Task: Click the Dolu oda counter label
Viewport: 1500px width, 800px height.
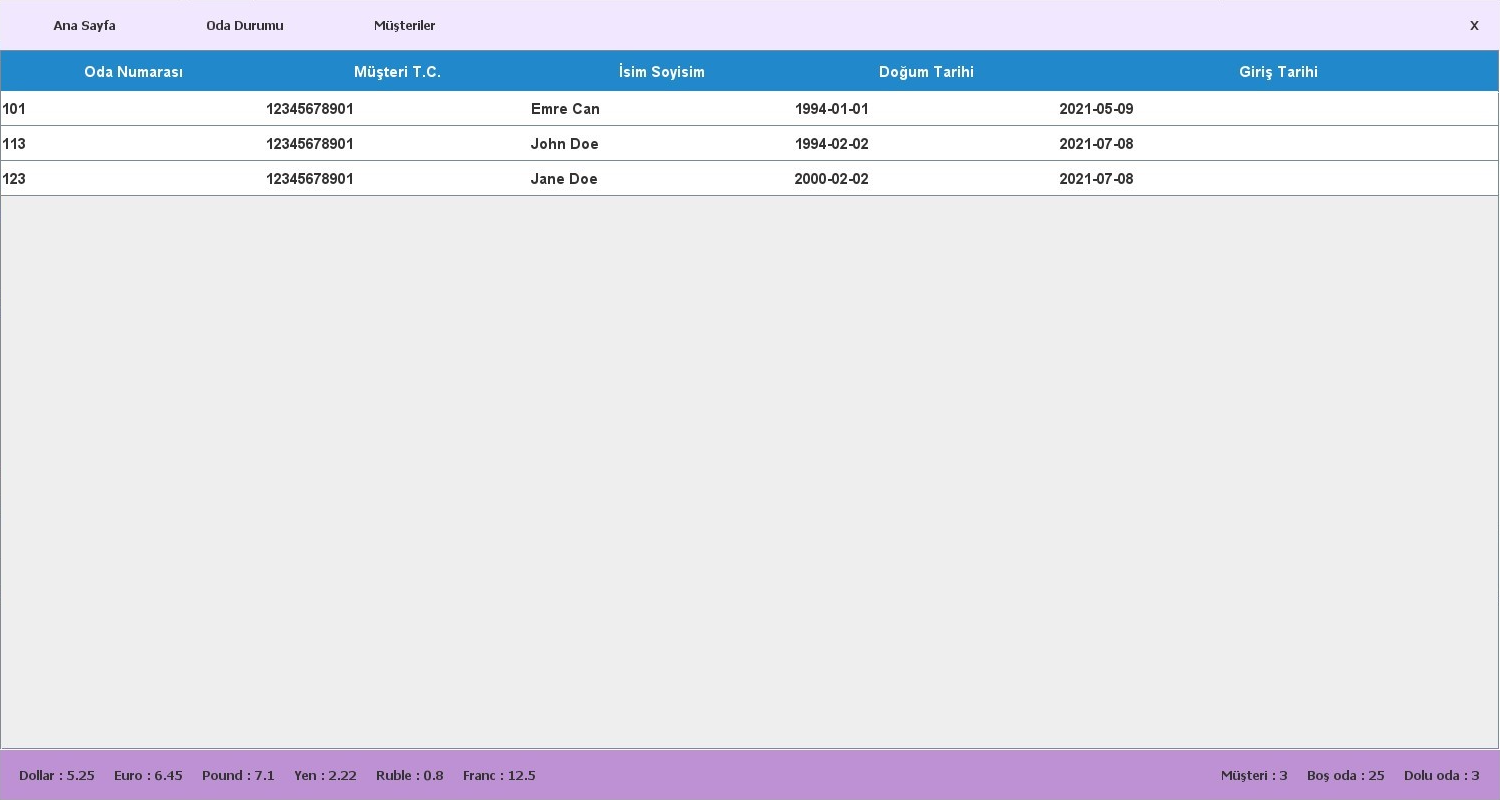Action: (1441, 775)
